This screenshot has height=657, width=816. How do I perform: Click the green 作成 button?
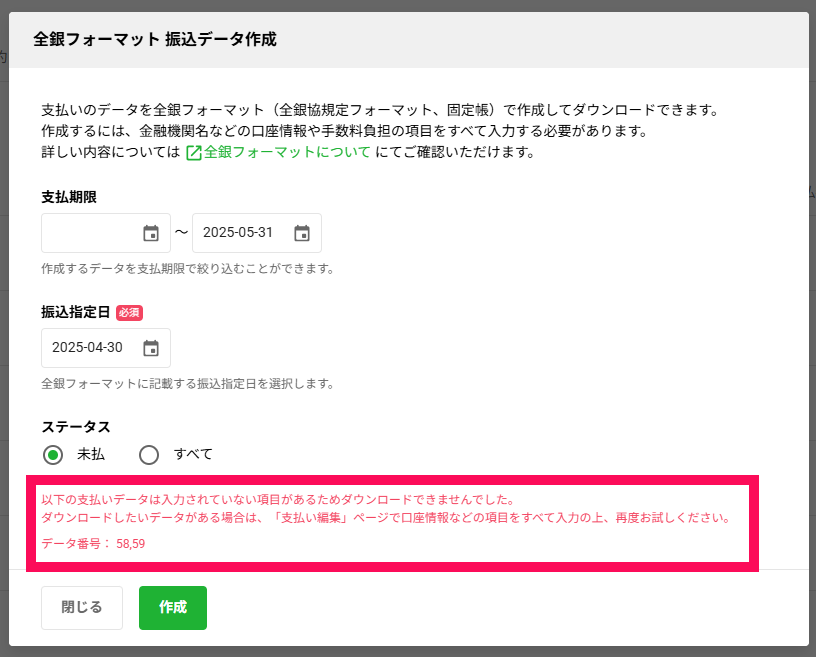click(173, 608)
